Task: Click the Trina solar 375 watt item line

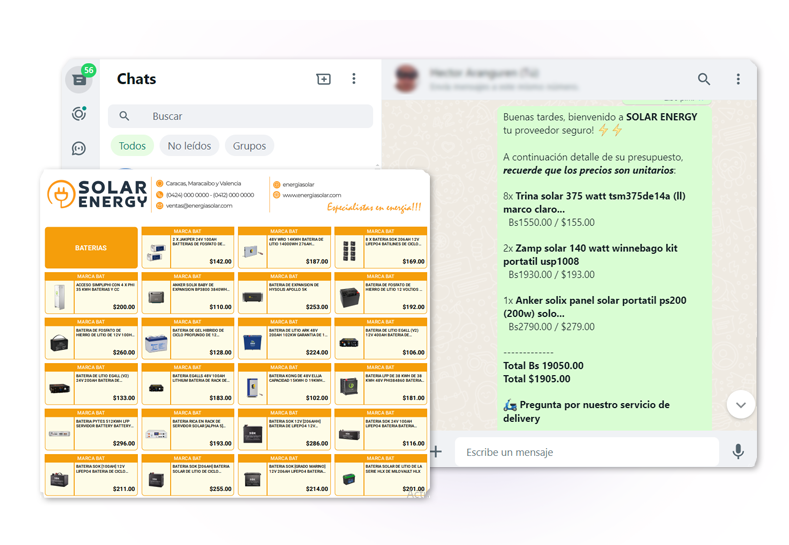Action: [594, 202]
